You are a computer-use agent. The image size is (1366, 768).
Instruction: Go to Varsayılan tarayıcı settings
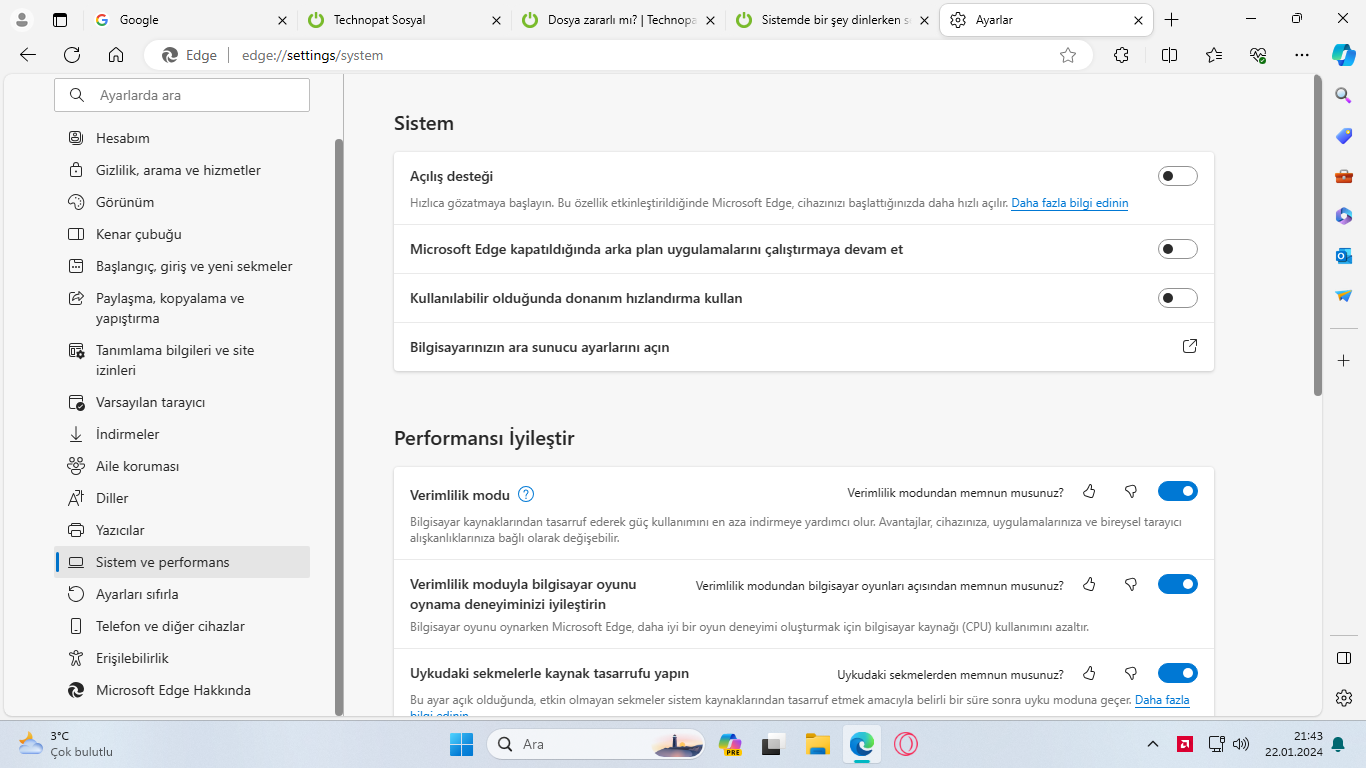[x=182, y=402]
